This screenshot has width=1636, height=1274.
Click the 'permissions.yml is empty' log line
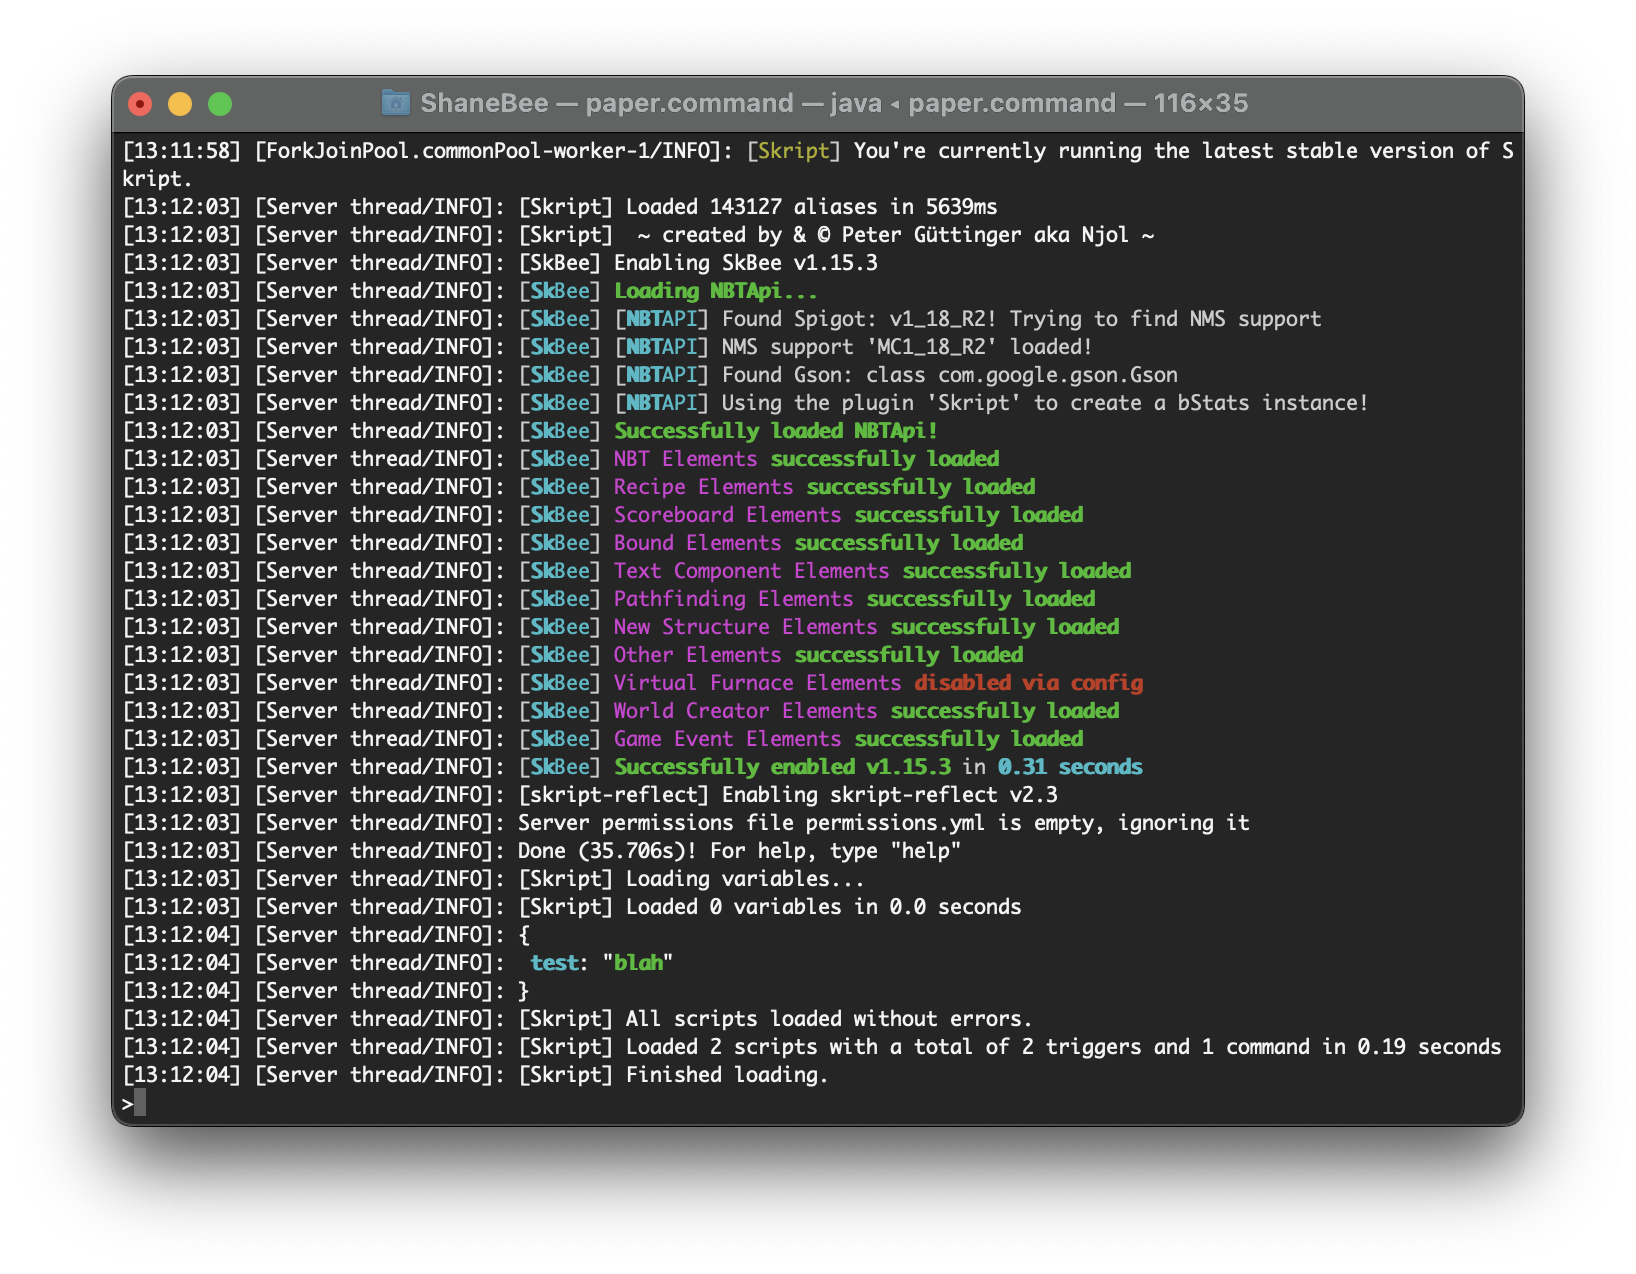point(883,823)
